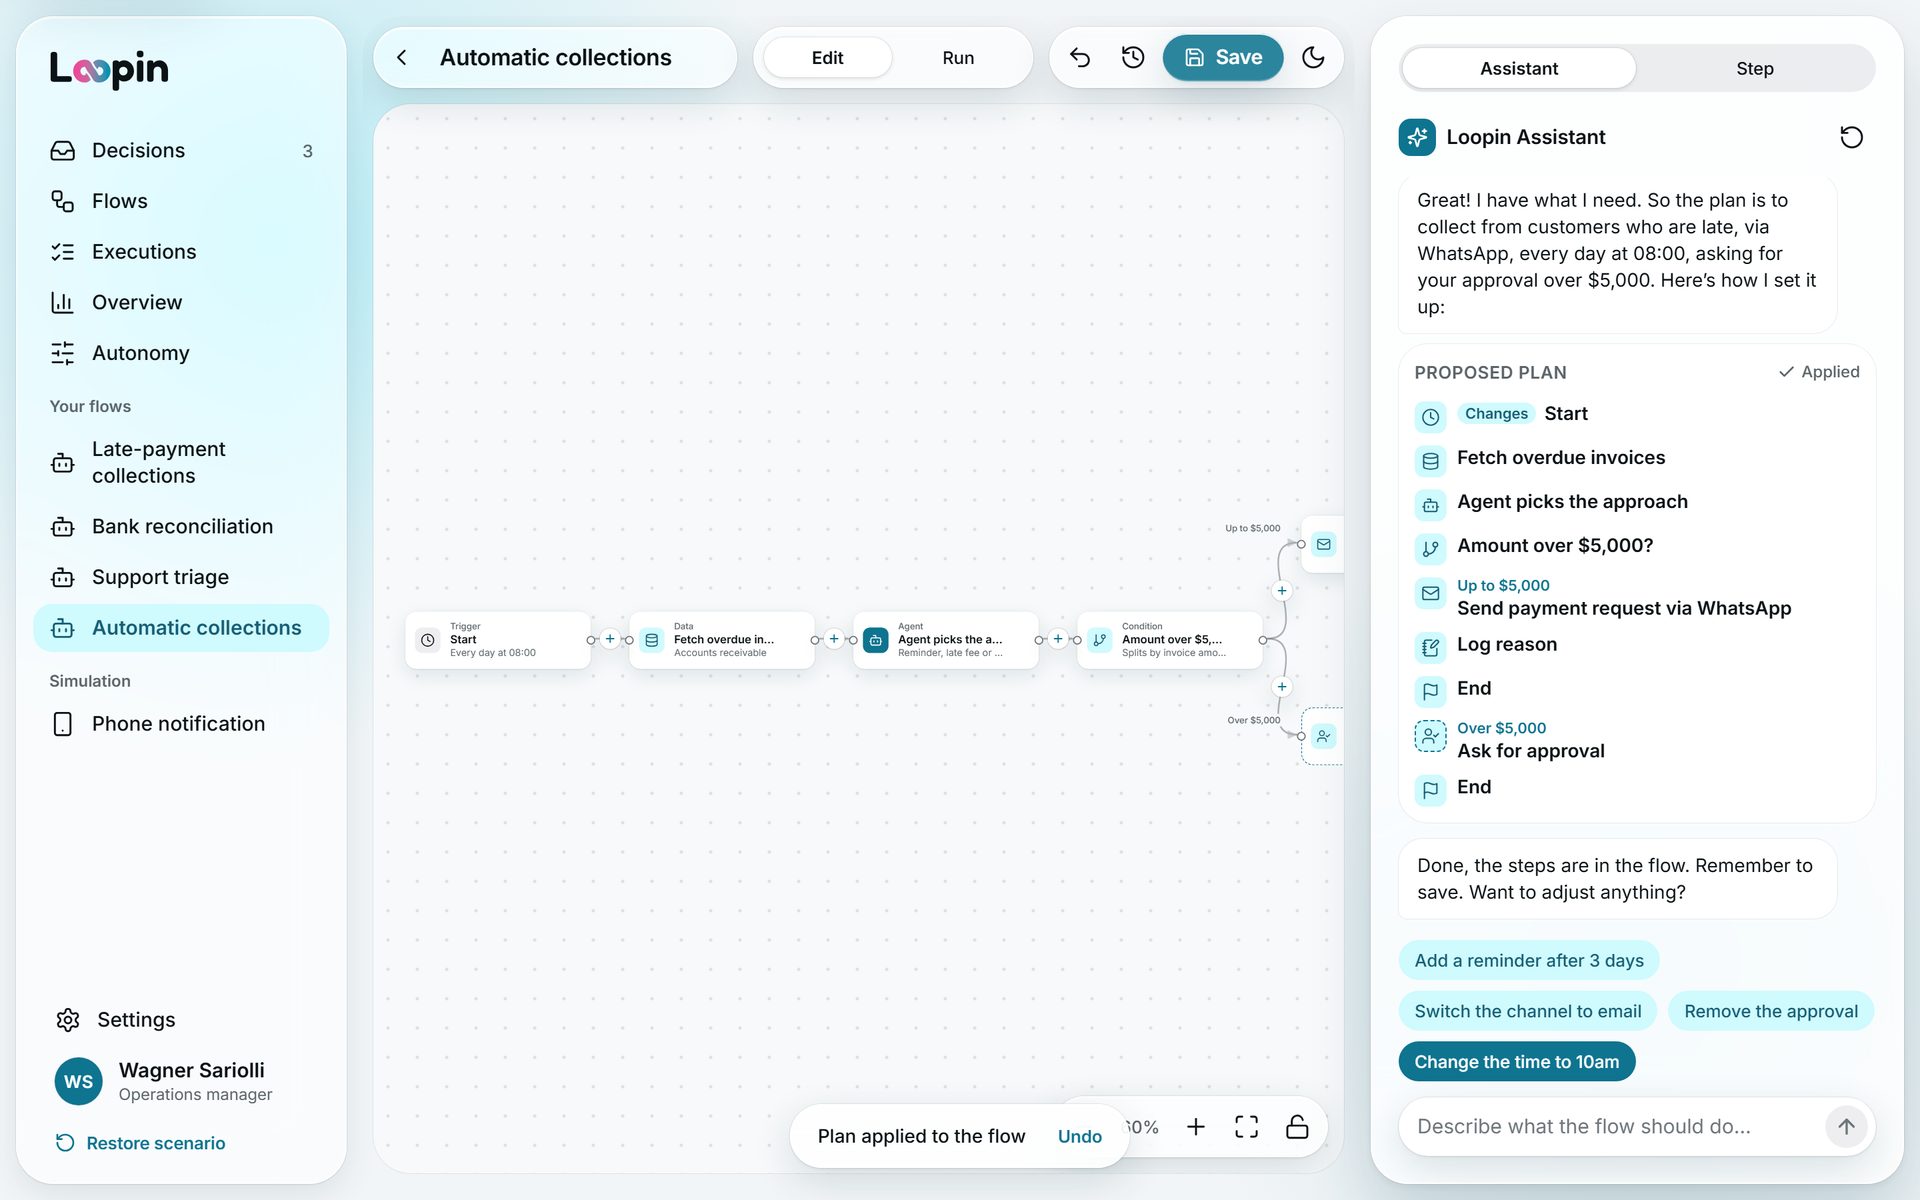Click the approval person node on Over $5,000 branch
1920x1200 pixels.
(1323, 736)
